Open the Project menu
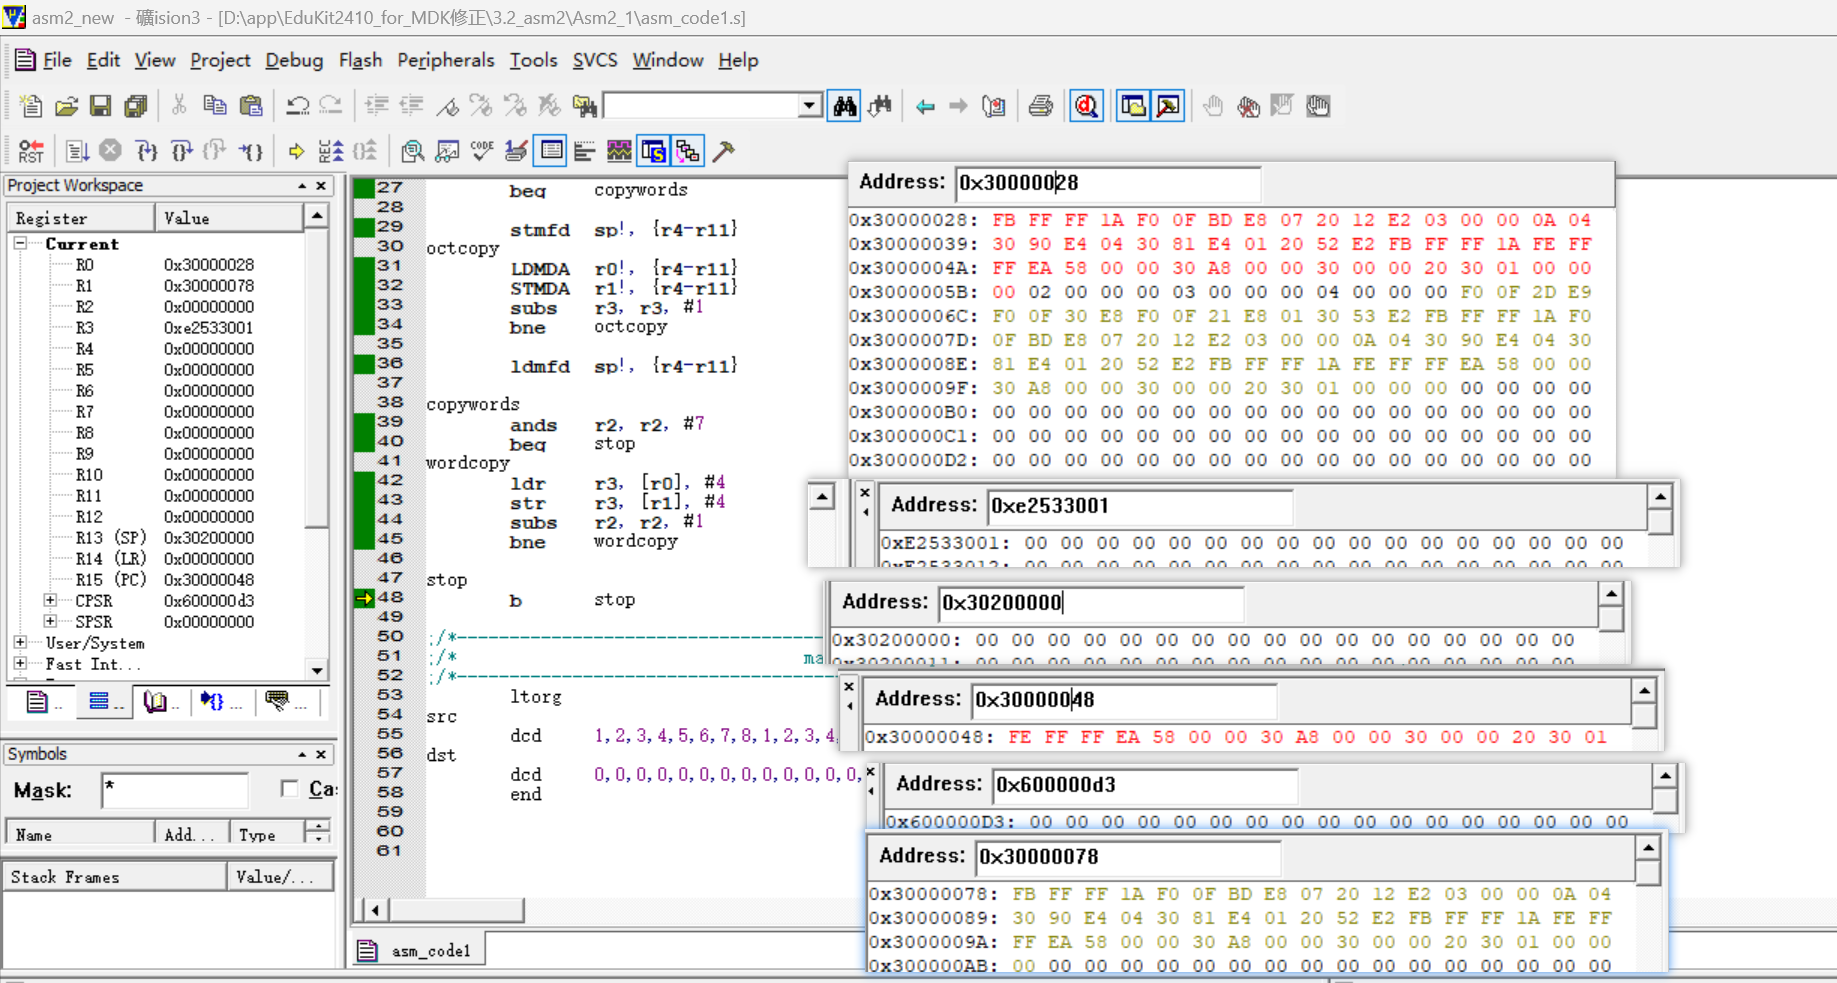This screenshot has width=1837, height=983. [220, 60]
